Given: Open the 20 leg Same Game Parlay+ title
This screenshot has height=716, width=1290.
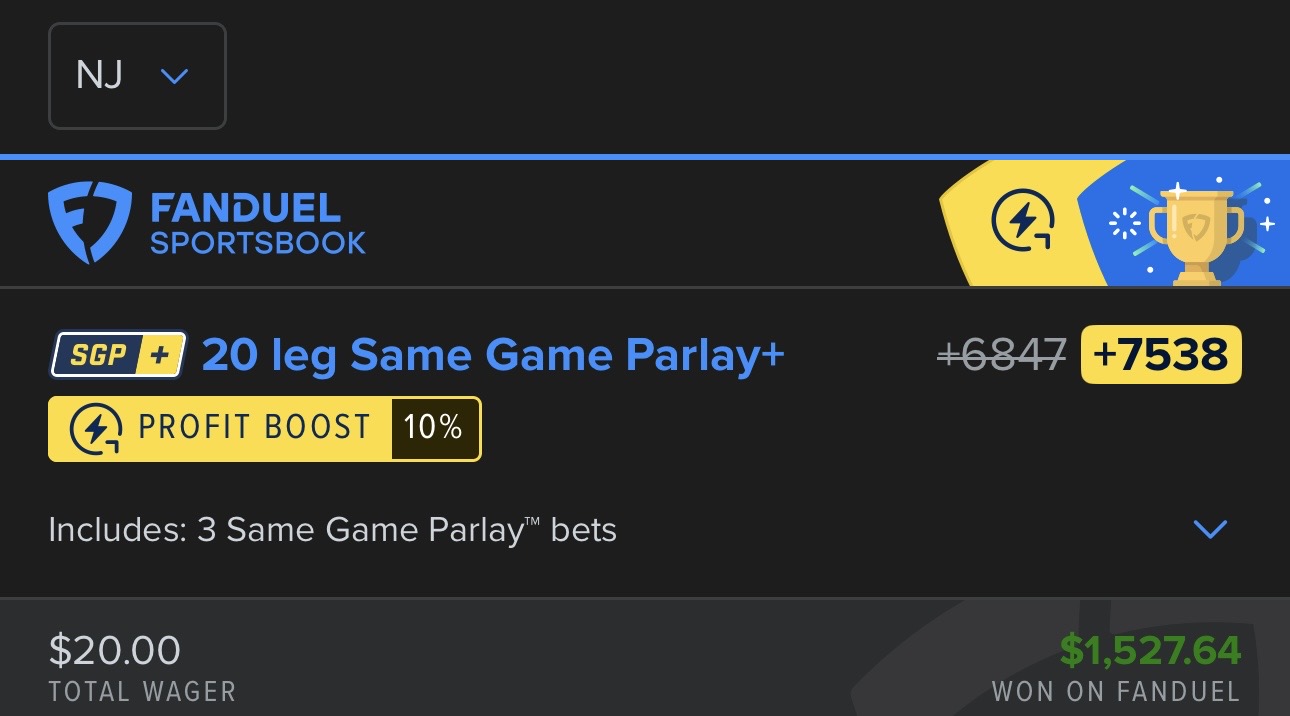Looking at the screenshot, I should (x=493, y=355).
